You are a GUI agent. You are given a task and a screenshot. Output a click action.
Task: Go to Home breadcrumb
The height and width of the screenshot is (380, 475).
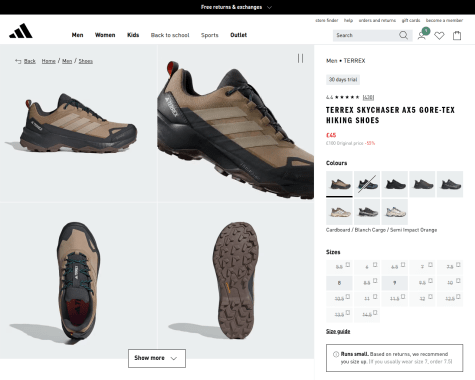49,61
